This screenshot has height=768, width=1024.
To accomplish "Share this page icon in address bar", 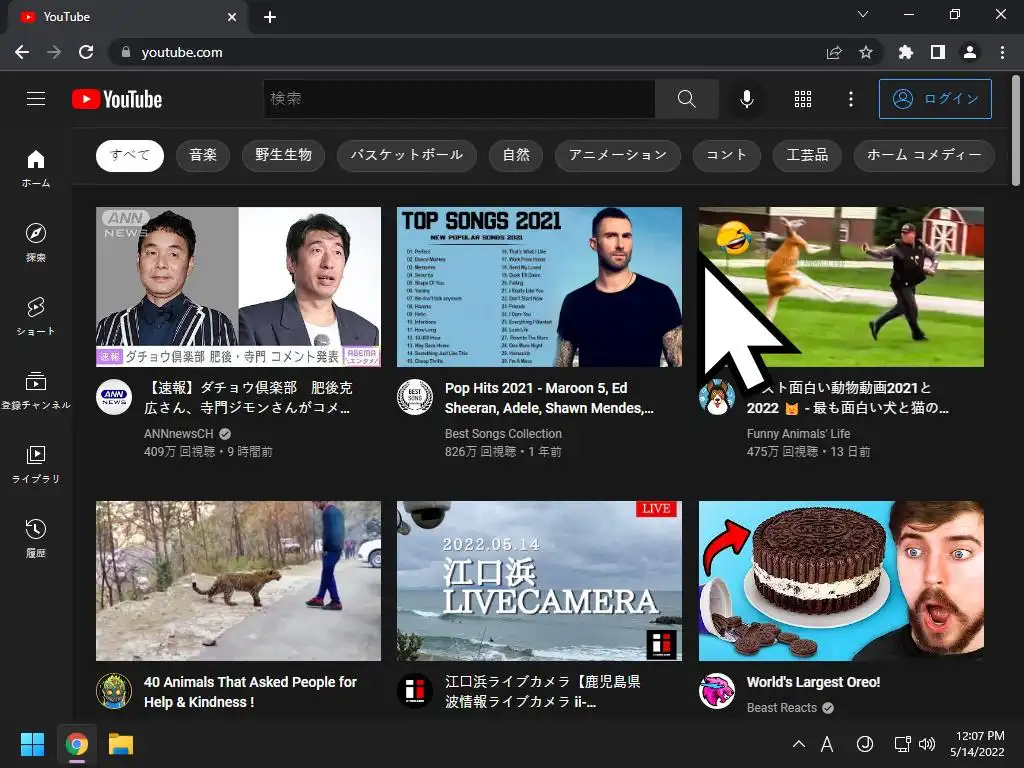I will 834,52.
